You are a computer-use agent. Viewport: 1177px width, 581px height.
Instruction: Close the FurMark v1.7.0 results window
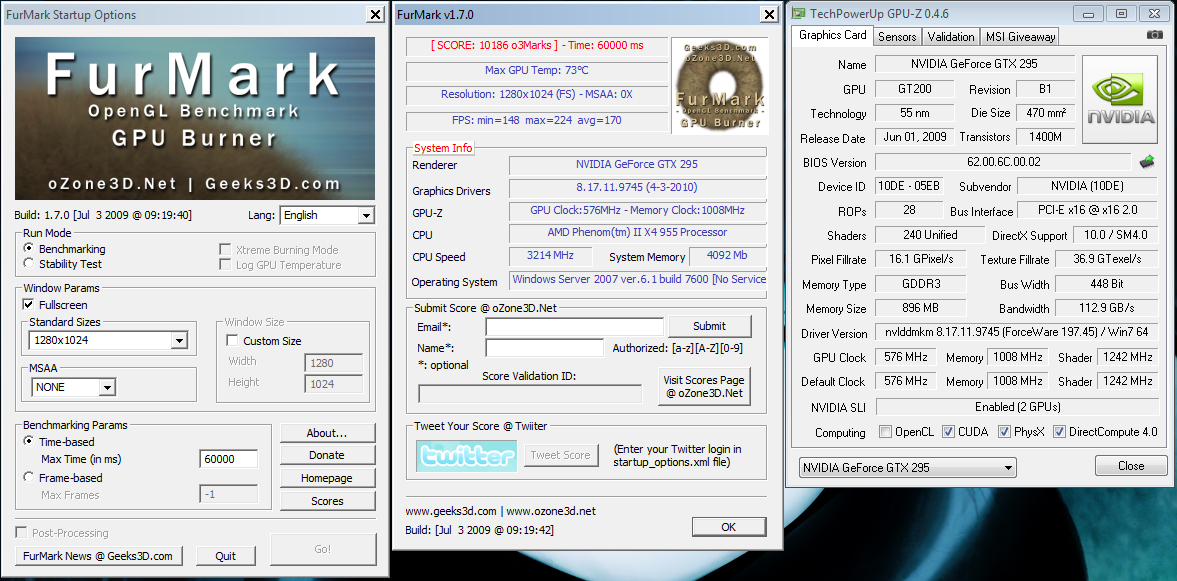coord(769,14)
